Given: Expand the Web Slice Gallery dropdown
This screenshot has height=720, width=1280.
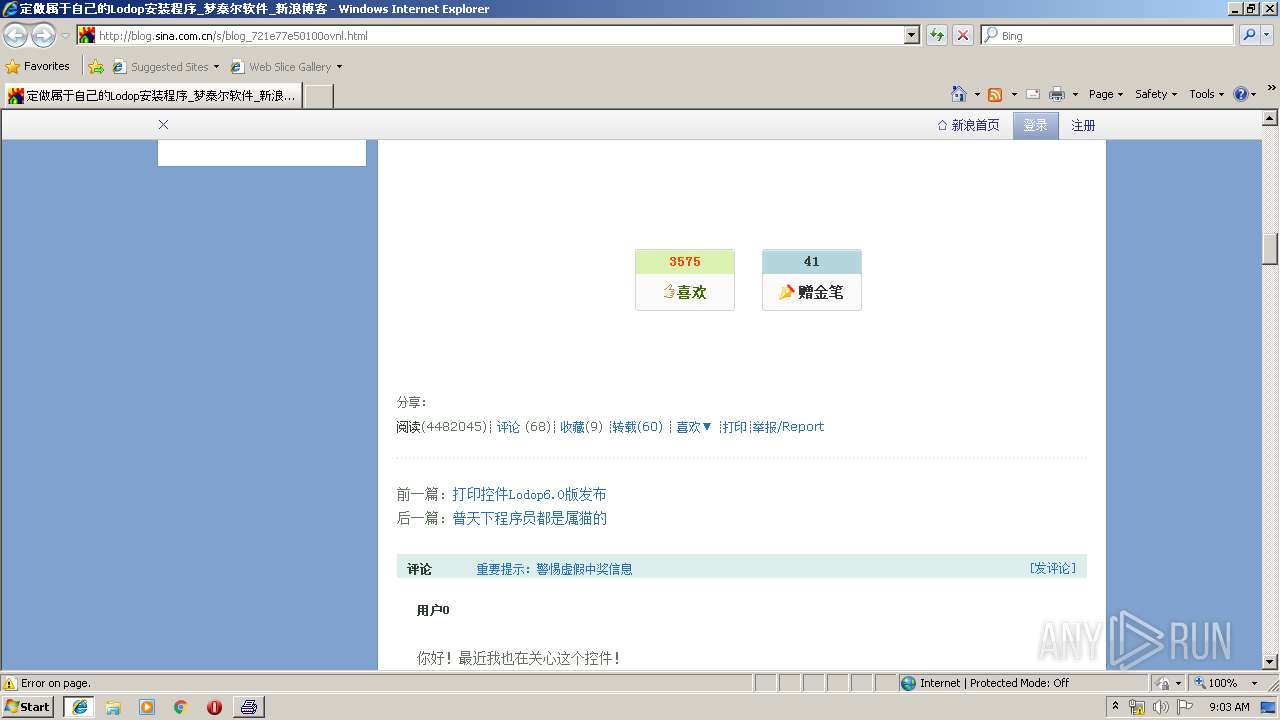Looking at the screenshot, I should click(x=339, y=67).
